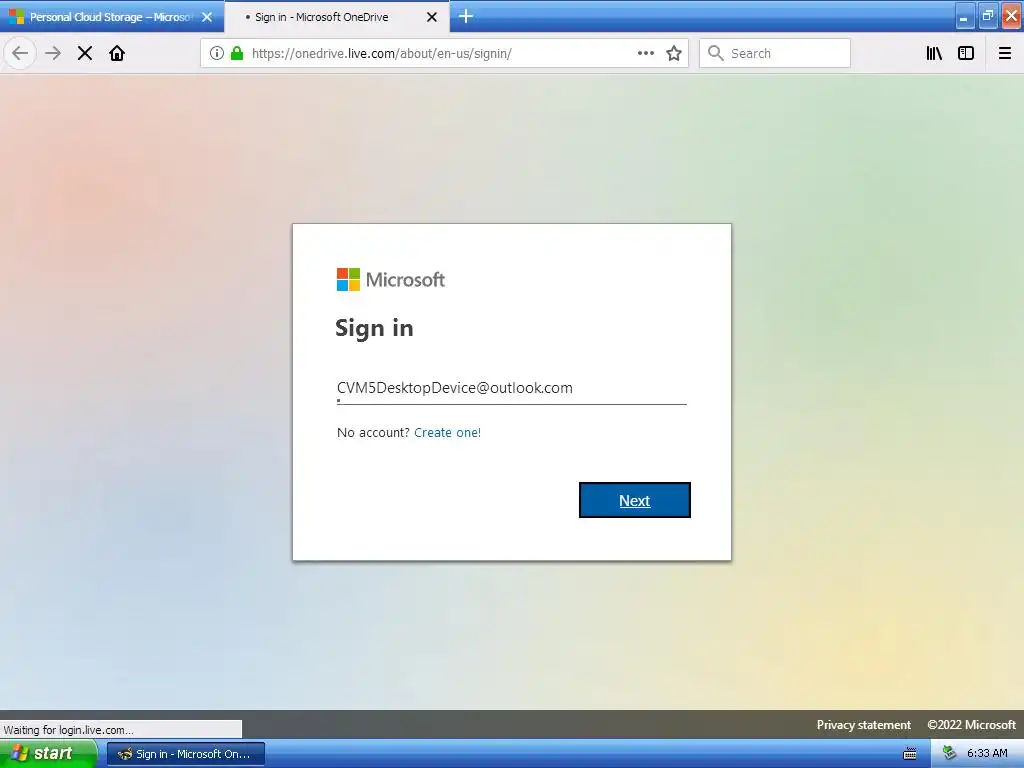Screen dimensions: 1024x768
Task: Open a new tab with plus
Action: point(466,16)
